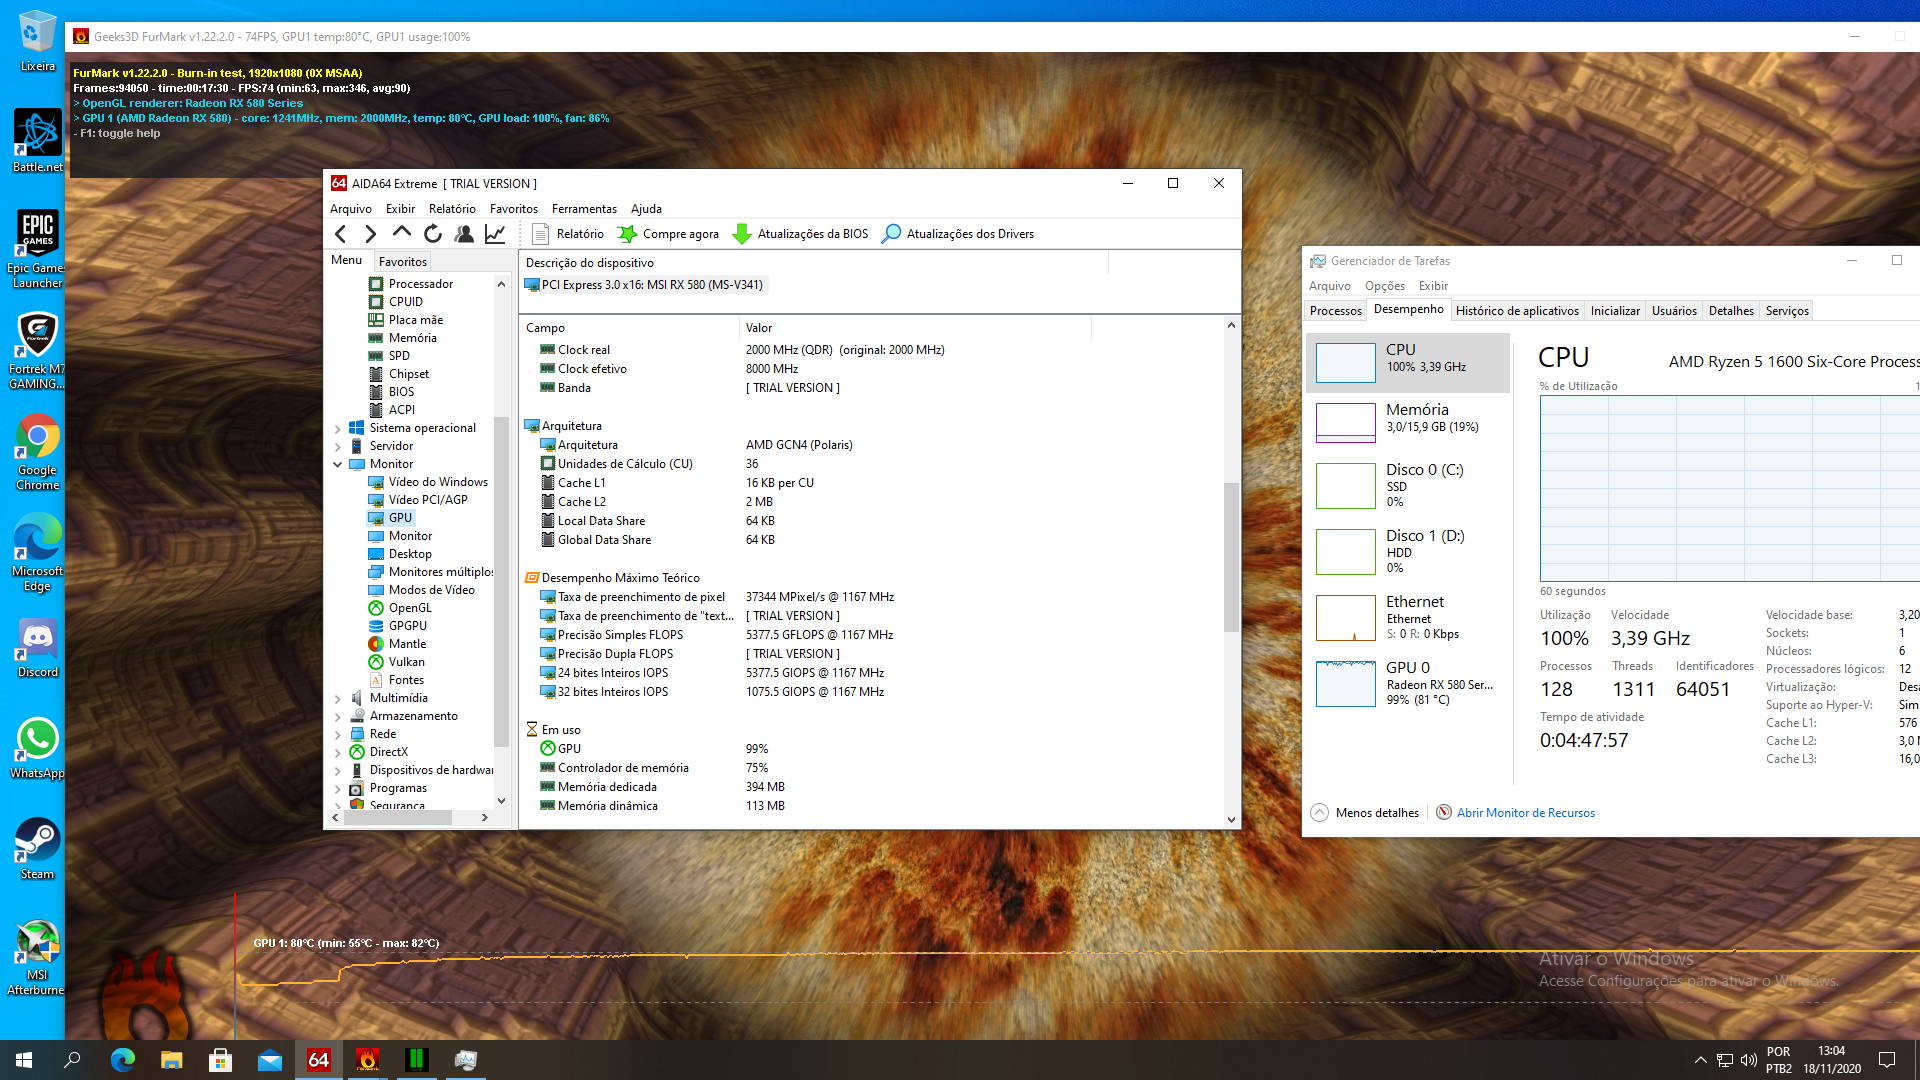
Task: Open the Exibir menu in AIDA64
Action: [400, 209]
